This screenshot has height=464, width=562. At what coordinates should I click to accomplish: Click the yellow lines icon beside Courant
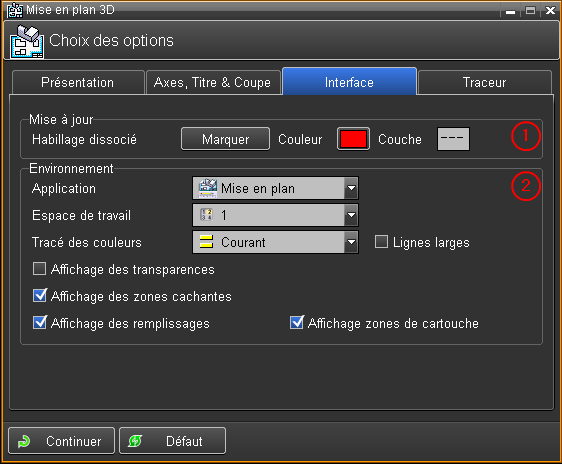pyautogui.click(x=206, y=242)
